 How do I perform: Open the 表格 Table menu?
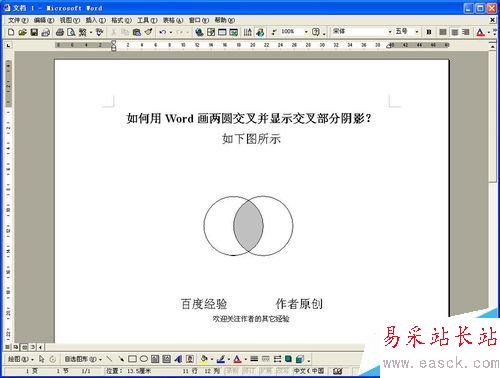click(x=173, y=20)
